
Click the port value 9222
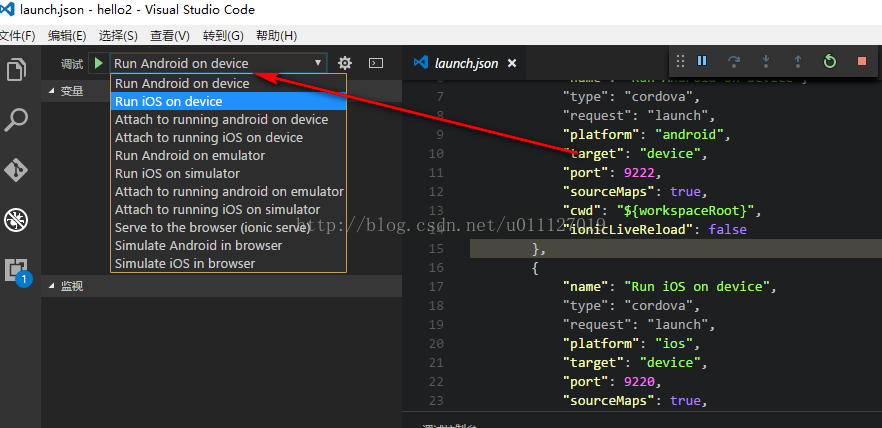pos(639,173)
